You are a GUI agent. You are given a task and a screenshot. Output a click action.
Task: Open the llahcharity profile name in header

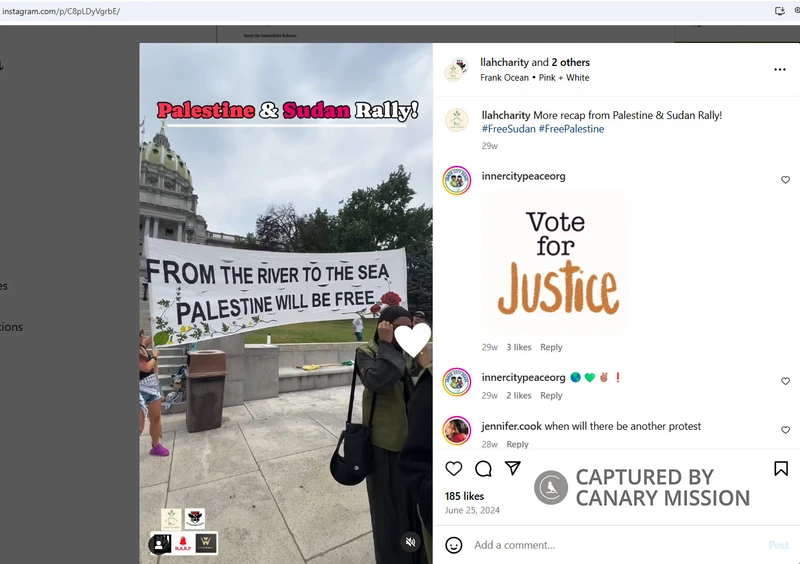click(504, 62)
